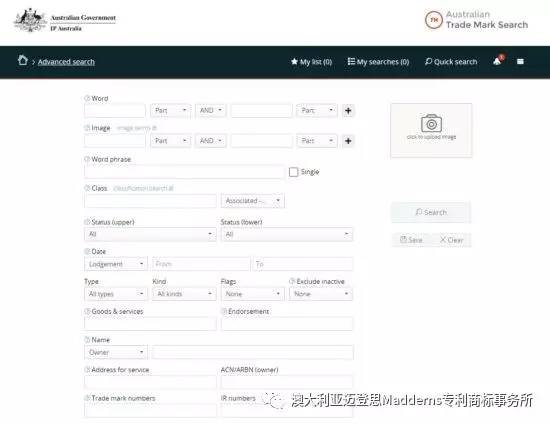Open the Status (upper) All dropdown
The height and width of the screenshot is (425, 550).
(x=150, y=234)
